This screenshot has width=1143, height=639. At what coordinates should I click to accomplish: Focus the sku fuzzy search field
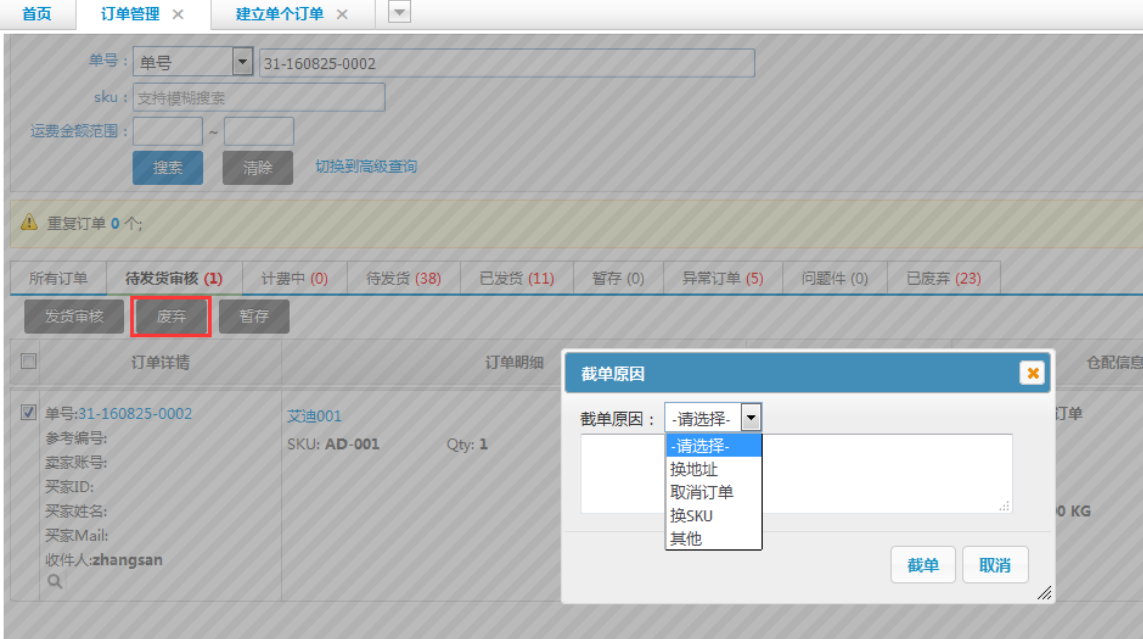258,97
